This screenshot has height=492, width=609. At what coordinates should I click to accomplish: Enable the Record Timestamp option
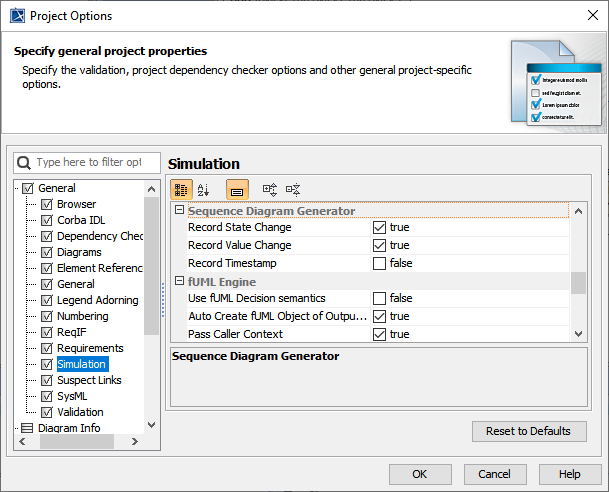pyautogui.click(x=379, y=263)
